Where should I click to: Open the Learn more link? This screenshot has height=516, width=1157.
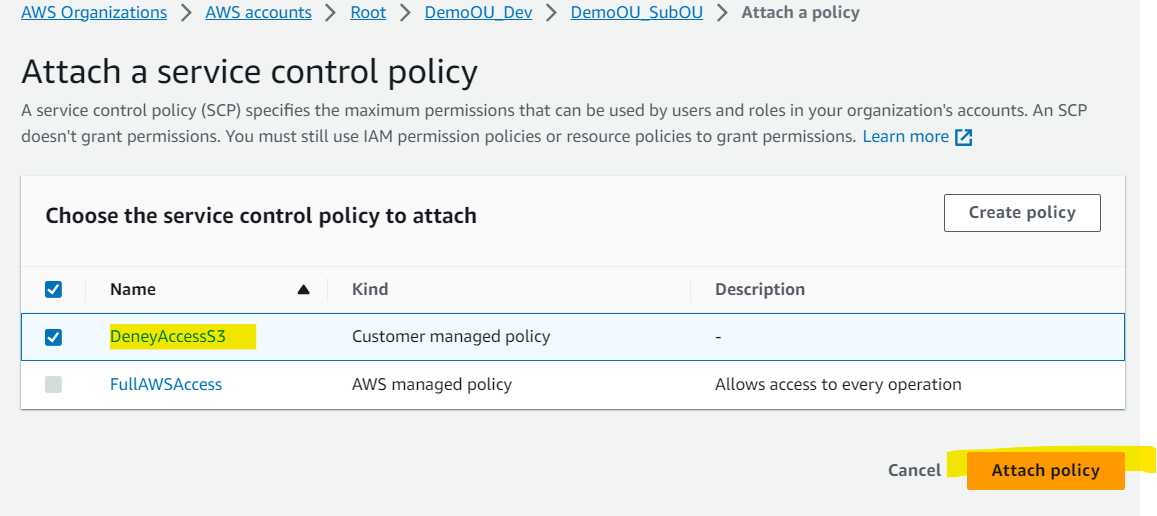tap(905, 137)
